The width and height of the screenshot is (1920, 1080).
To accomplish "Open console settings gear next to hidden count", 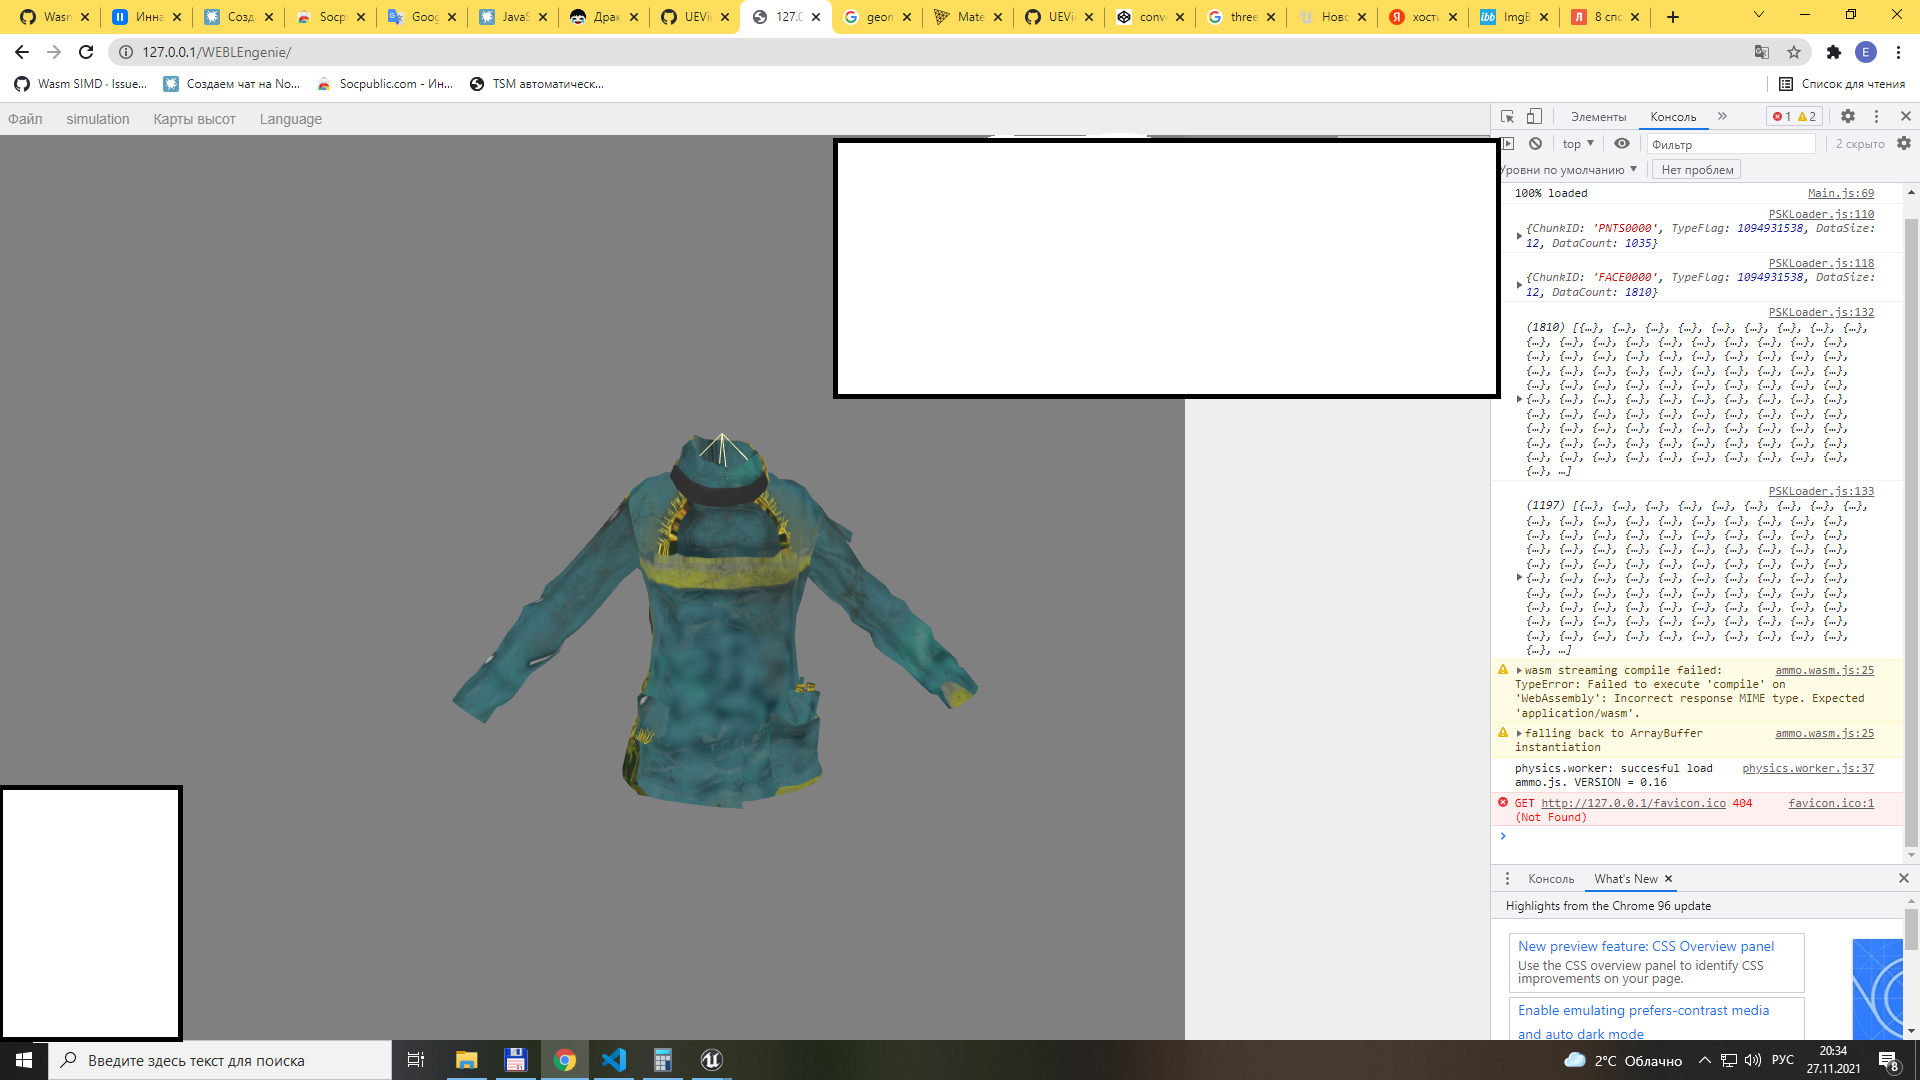I will click(1904, 144).
